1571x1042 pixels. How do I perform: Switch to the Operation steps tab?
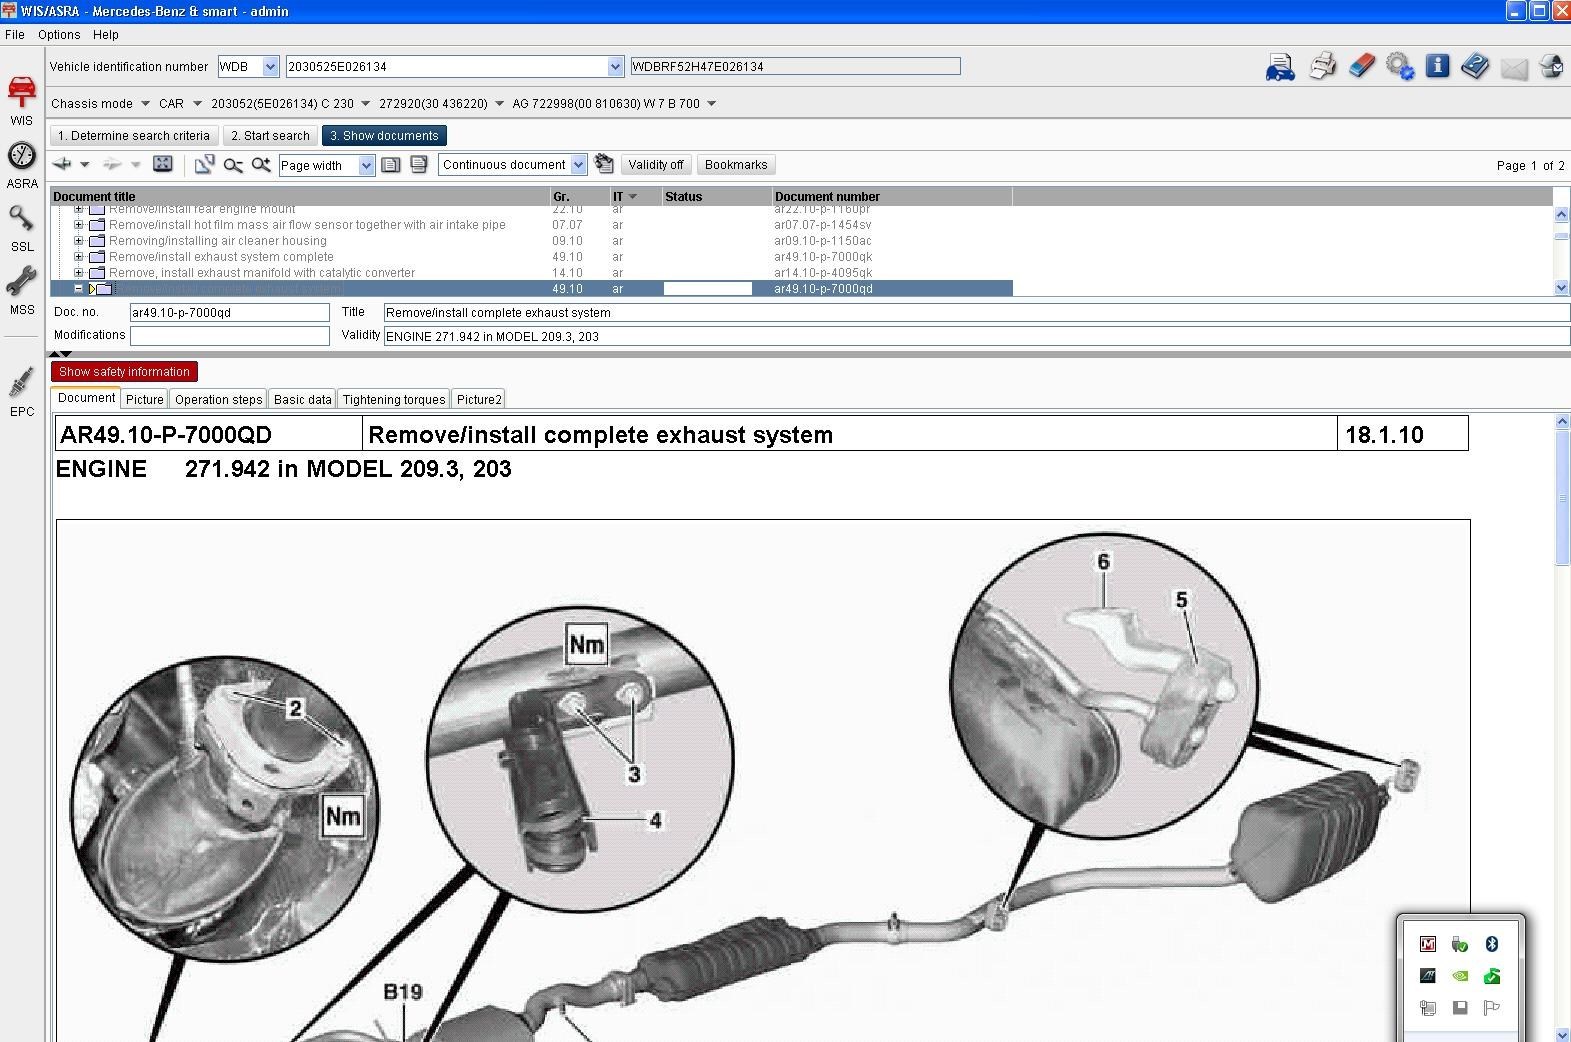218,399
